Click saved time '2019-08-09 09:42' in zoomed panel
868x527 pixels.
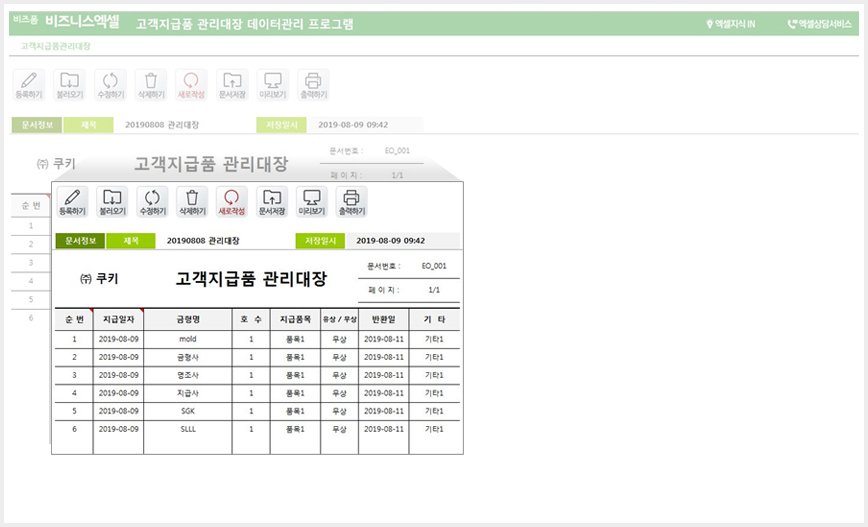pos(391,241)
